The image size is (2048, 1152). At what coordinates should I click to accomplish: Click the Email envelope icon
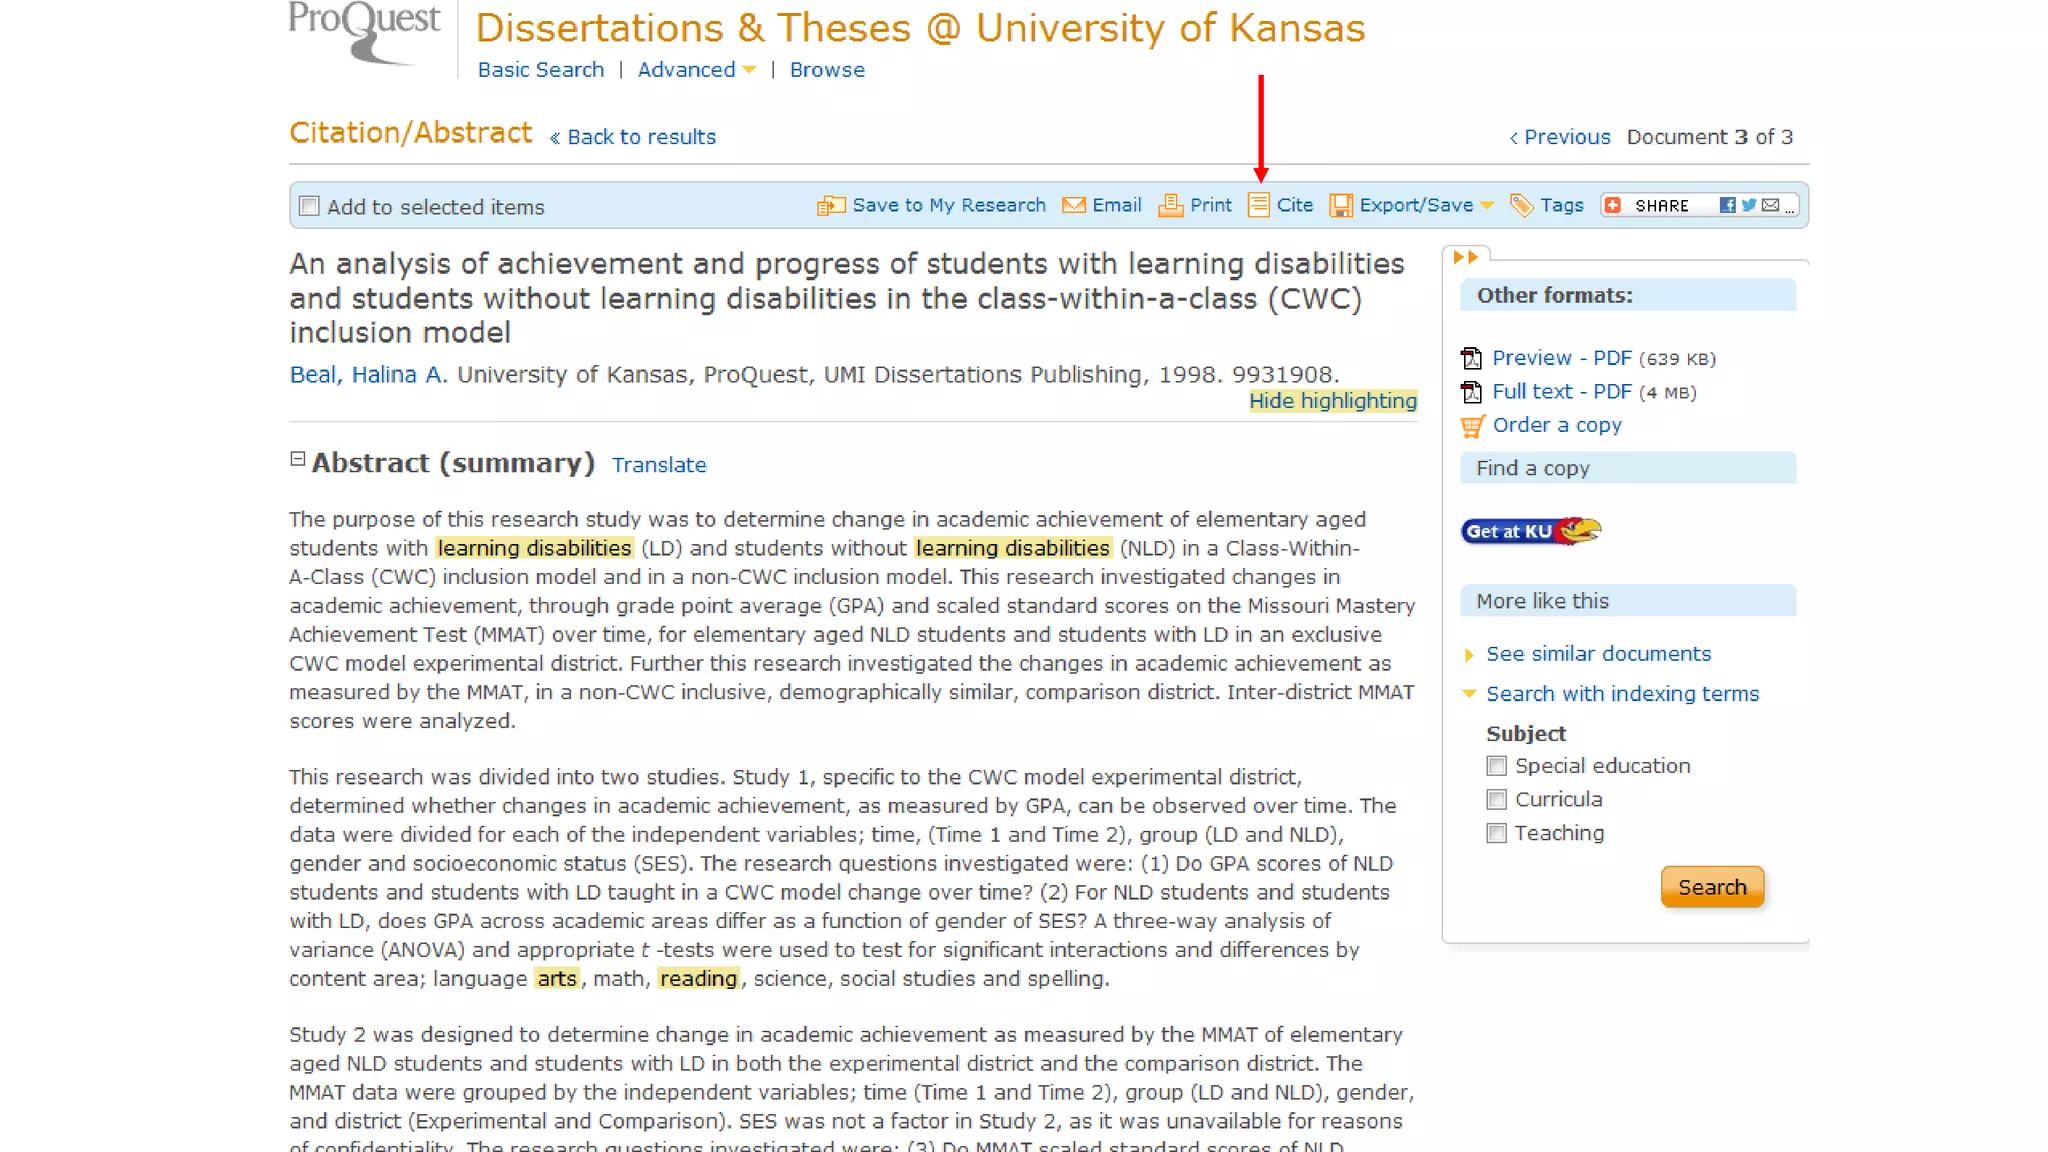pos(1073,206)
